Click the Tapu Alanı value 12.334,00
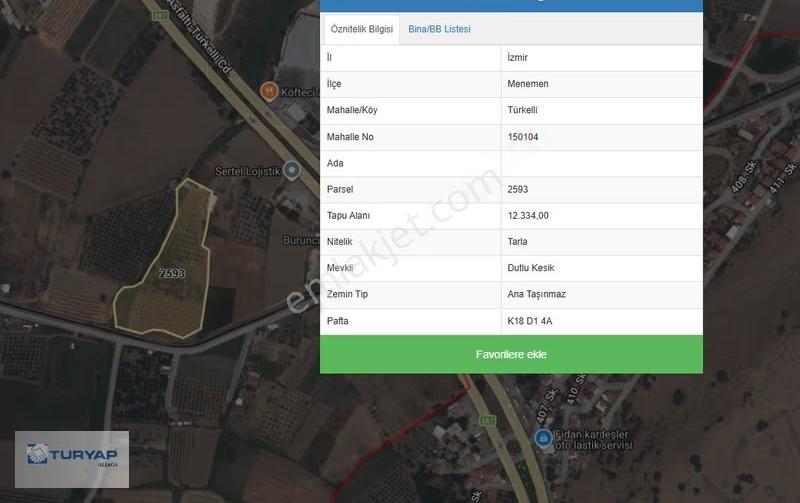Screen dimensions: 800x503 pos(528,215)
